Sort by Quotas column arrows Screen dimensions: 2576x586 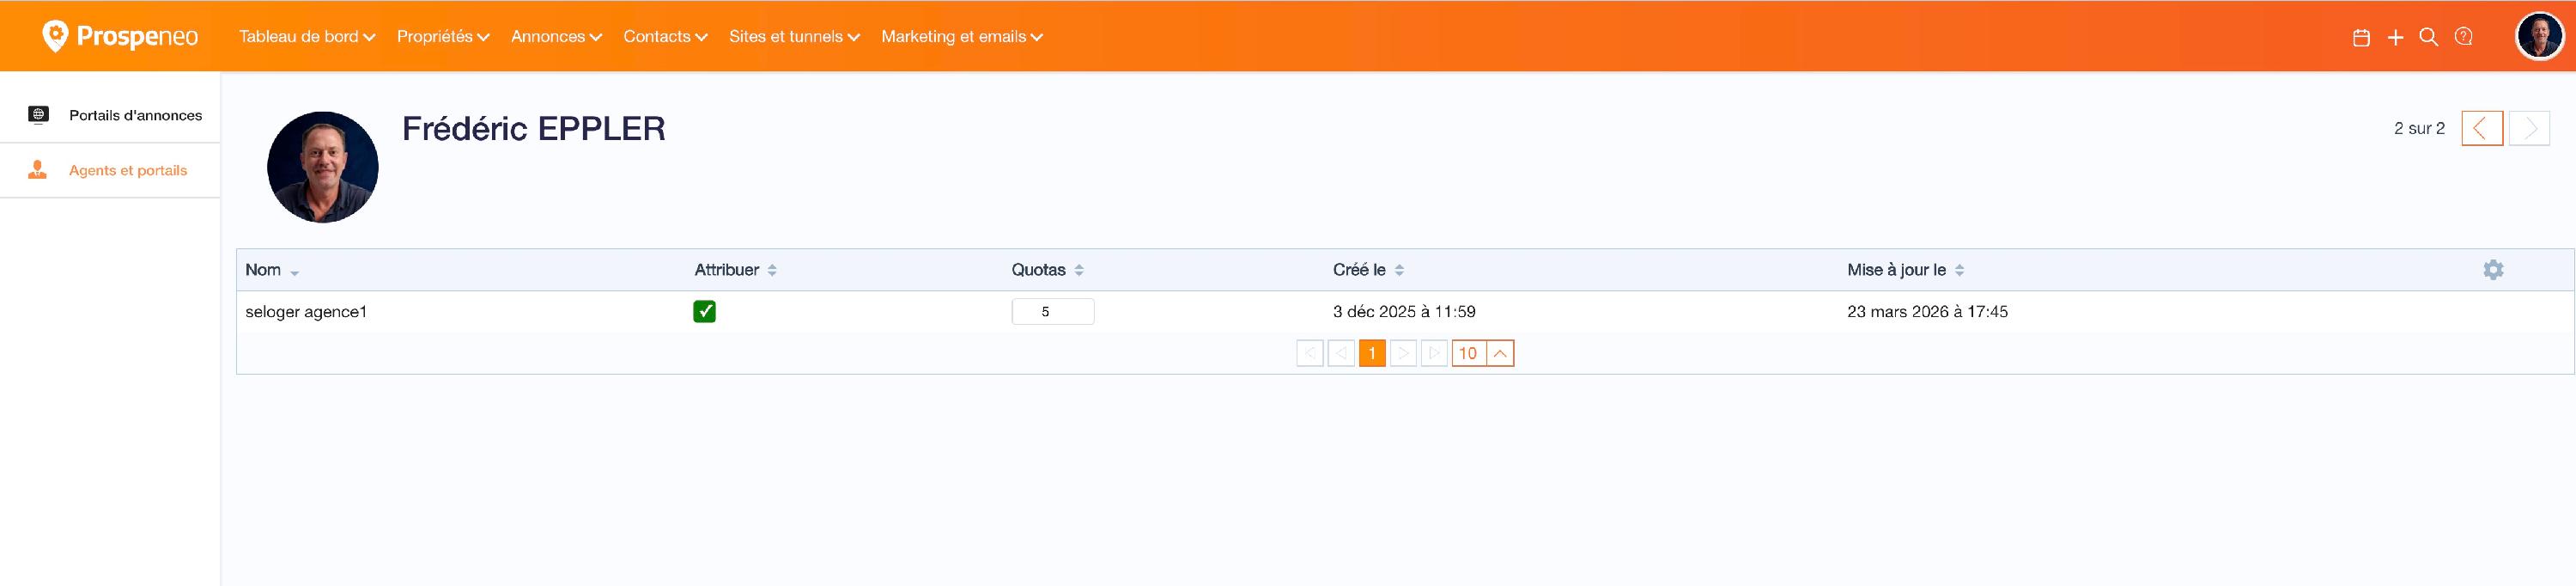[1079, 270]
